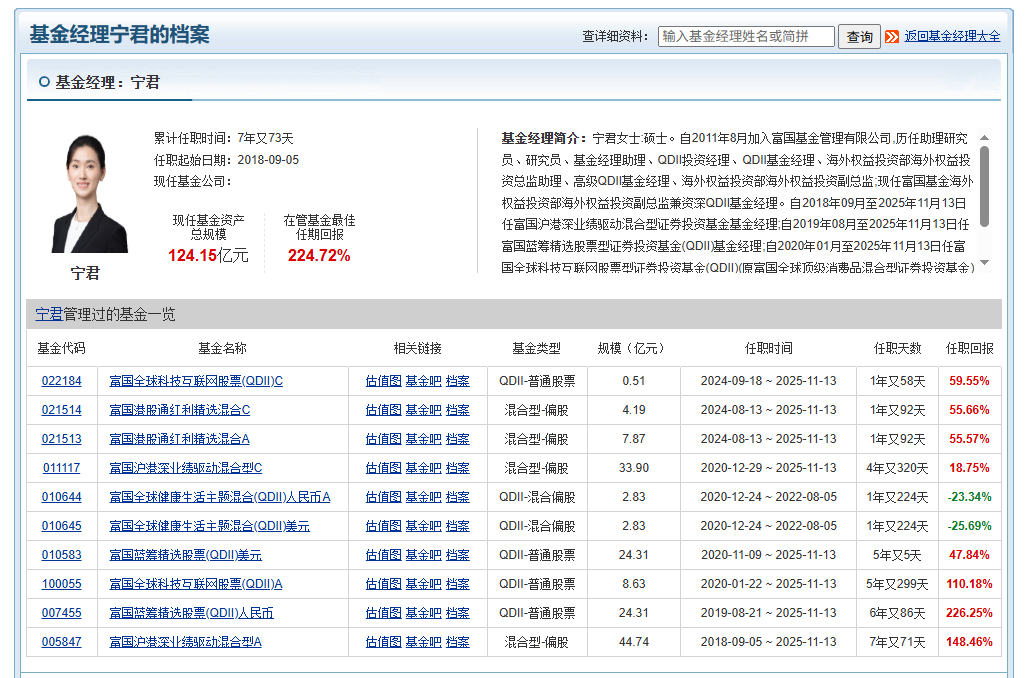
Task: Click 估值图 in the 100055 row
Action: [384, 584]
